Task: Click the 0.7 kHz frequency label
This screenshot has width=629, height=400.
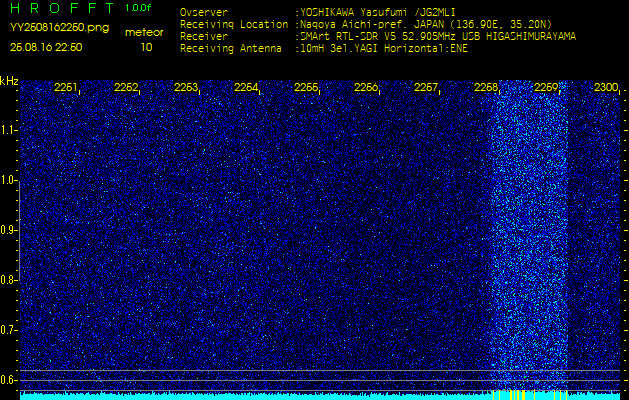Action: [7, 330]
